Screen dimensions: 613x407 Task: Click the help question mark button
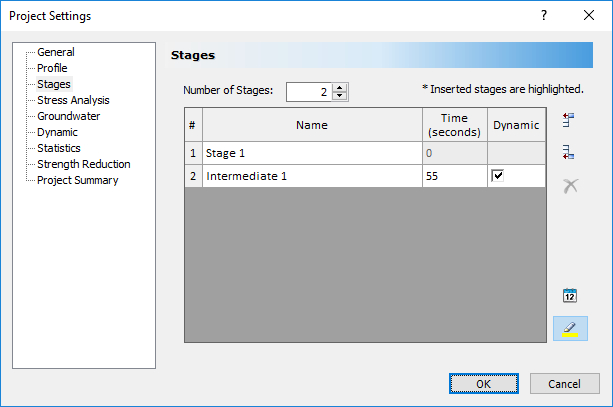544,16
